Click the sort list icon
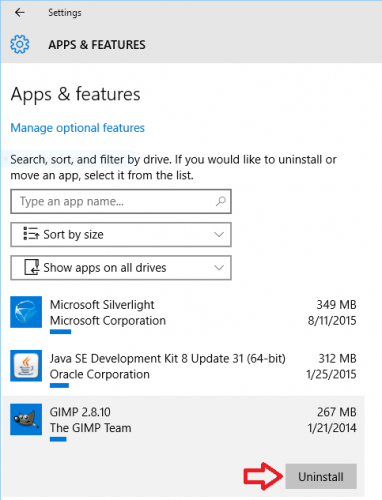Image resolution: width=382 pixels, height=500 pixels. 31,234
